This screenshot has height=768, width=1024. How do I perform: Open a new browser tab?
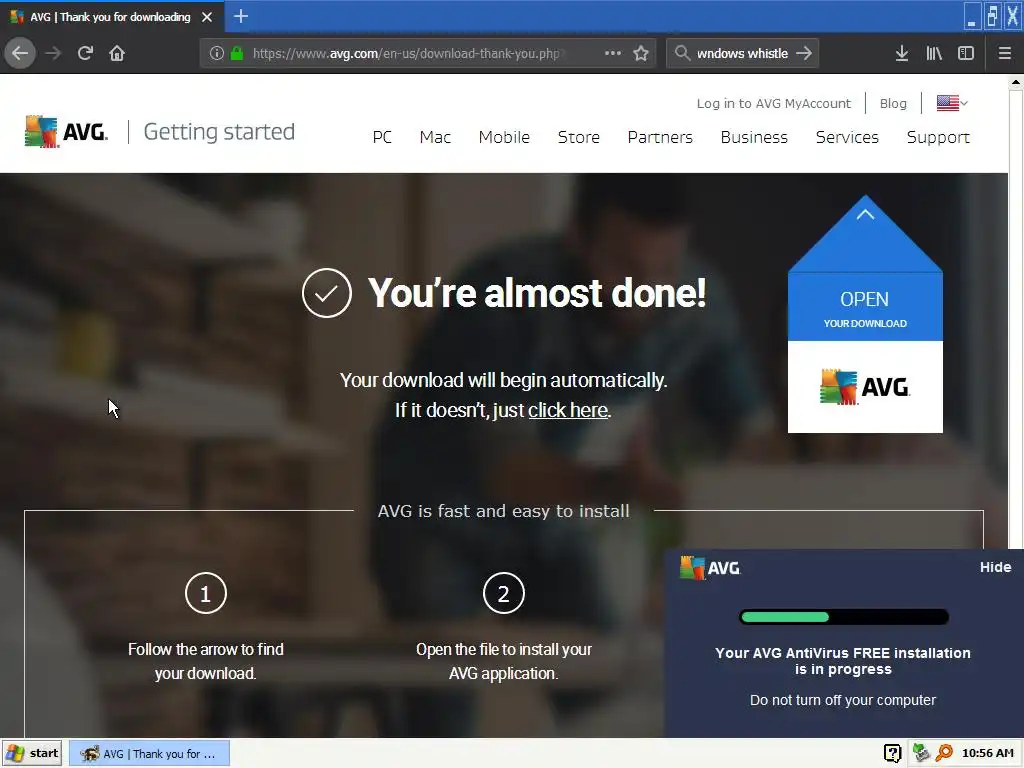click(240, 16)
